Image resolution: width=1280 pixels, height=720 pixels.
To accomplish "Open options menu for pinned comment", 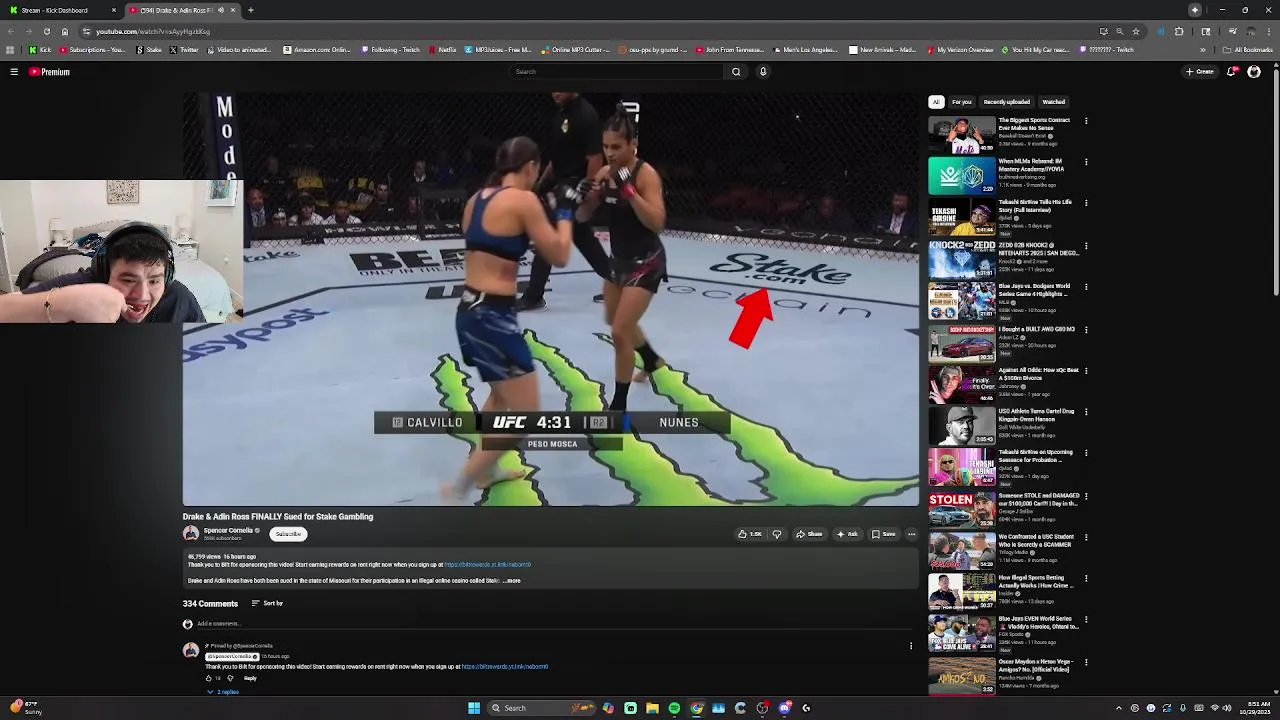I will (911, 646).
